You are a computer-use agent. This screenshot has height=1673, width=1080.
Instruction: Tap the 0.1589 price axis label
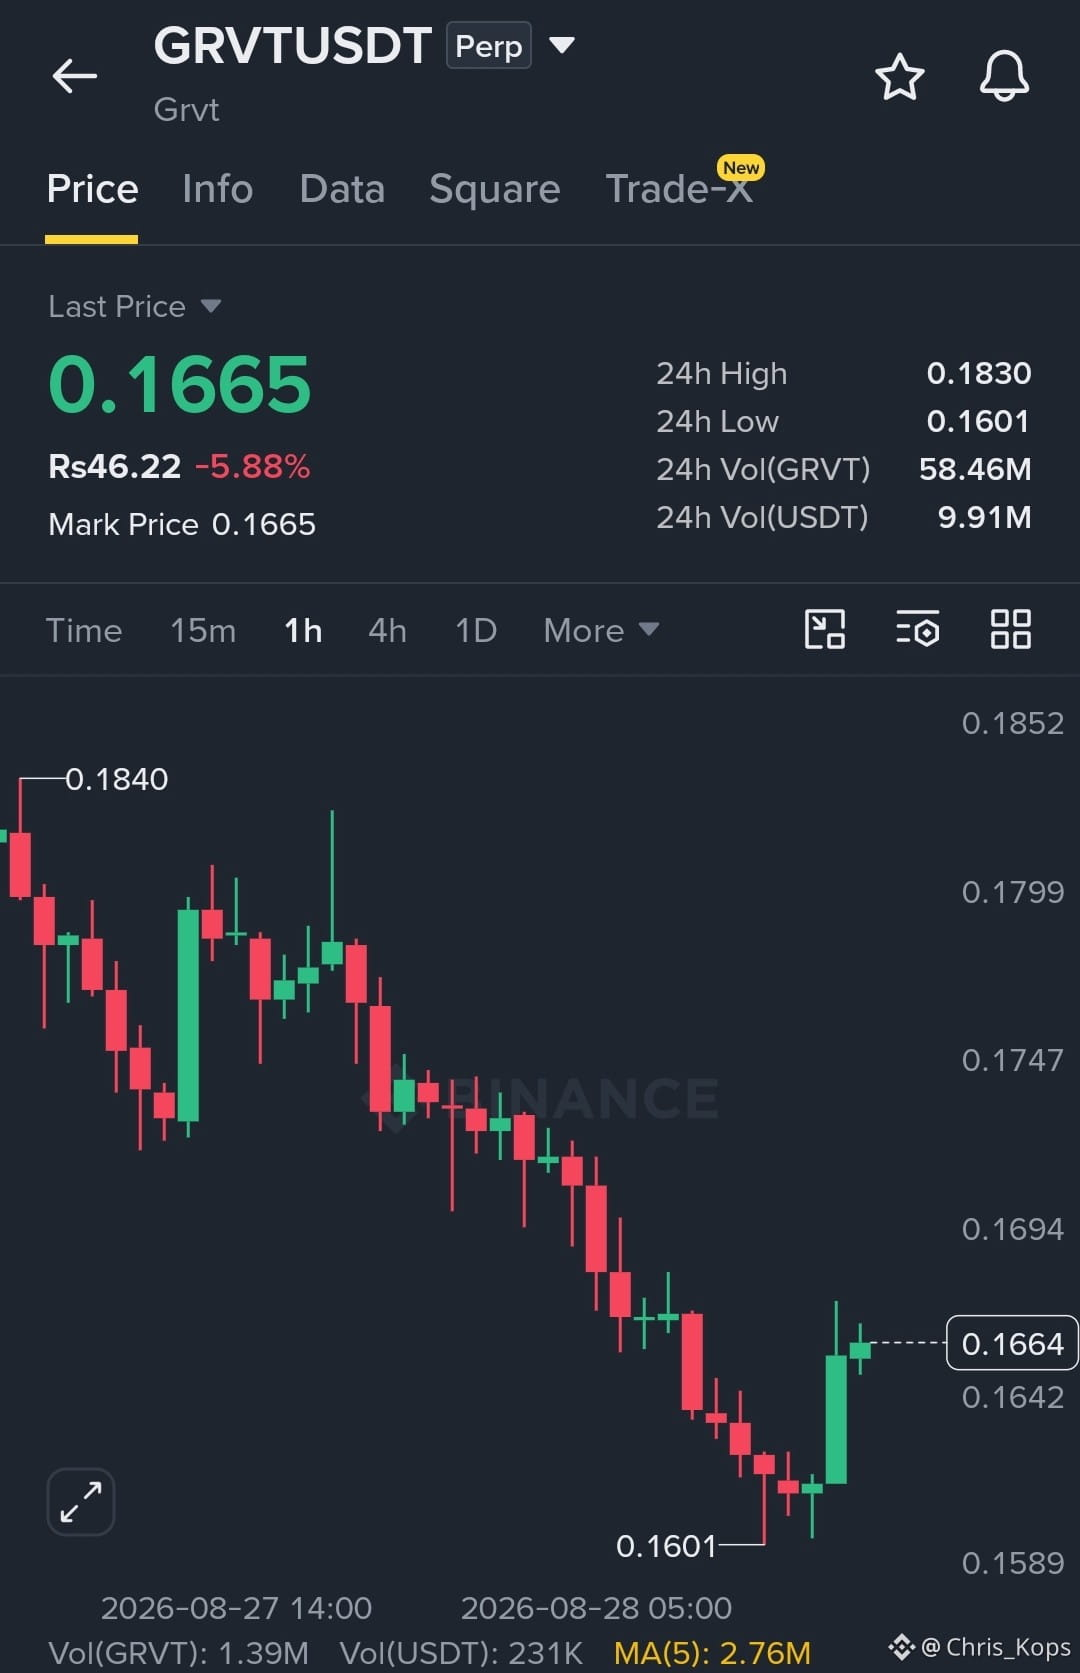(x=1012, y=1562)
